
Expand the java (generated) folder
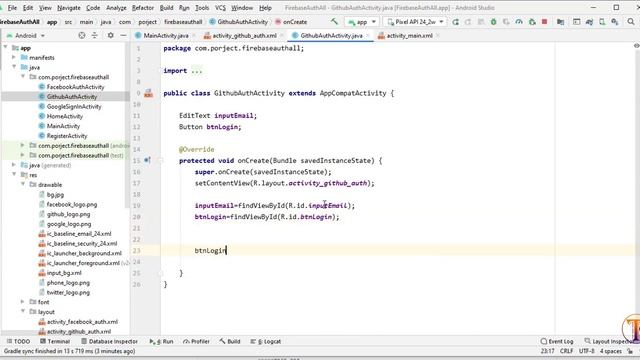[x=14, y=165]
